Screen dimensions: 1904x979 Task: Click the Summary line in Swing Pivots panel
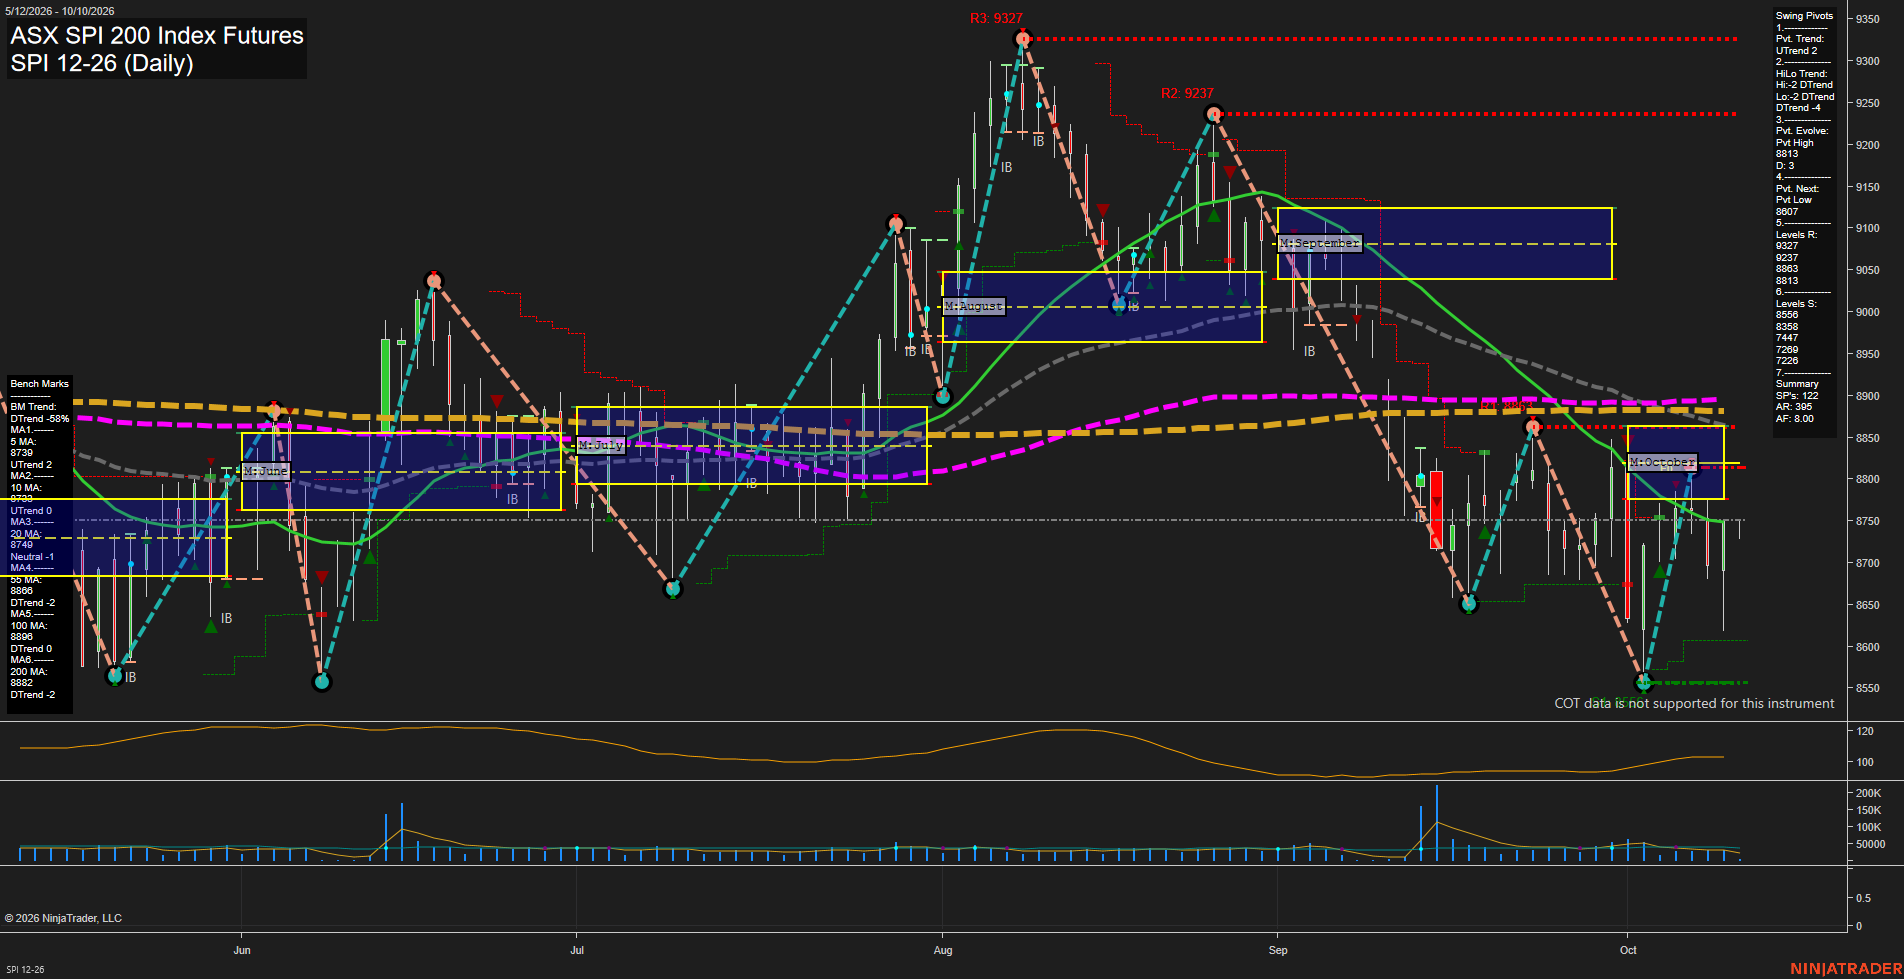coord(1797,384)
